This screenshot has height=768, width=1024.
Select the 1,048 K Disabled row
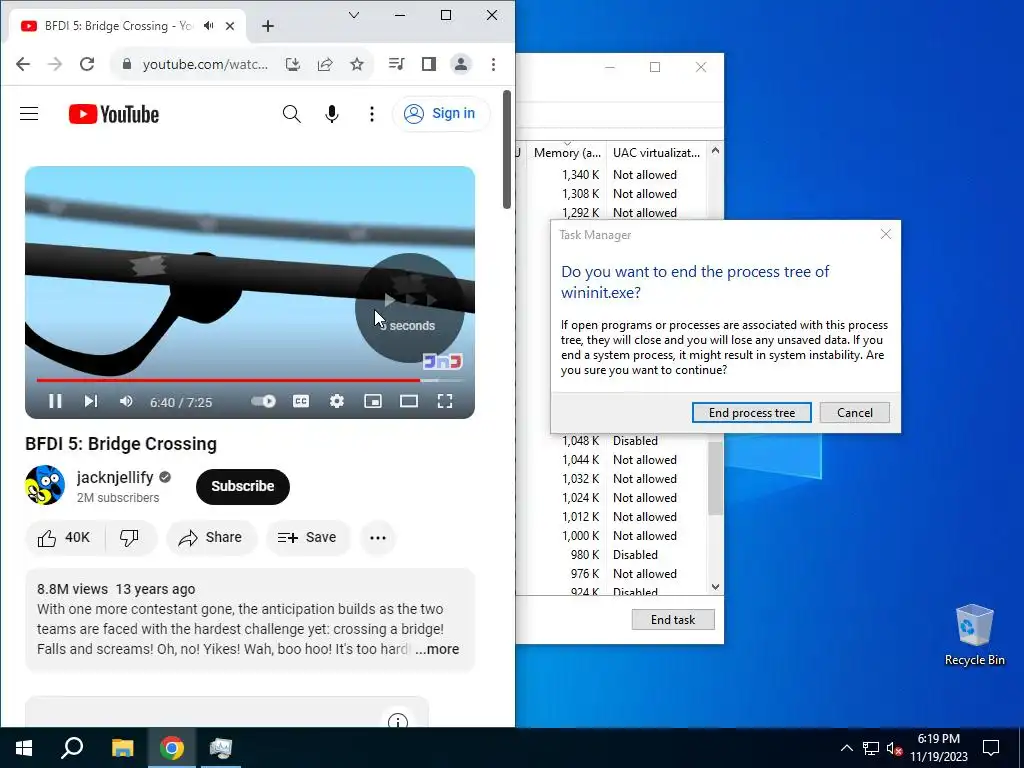611,441
